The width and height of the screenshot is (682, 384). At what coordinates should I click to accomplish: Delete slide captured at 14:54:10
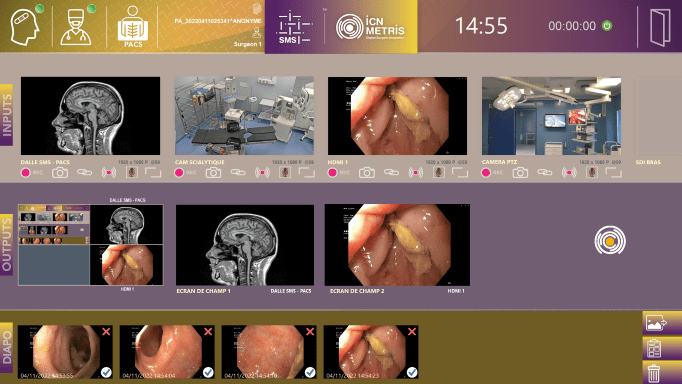click(310, 332)
